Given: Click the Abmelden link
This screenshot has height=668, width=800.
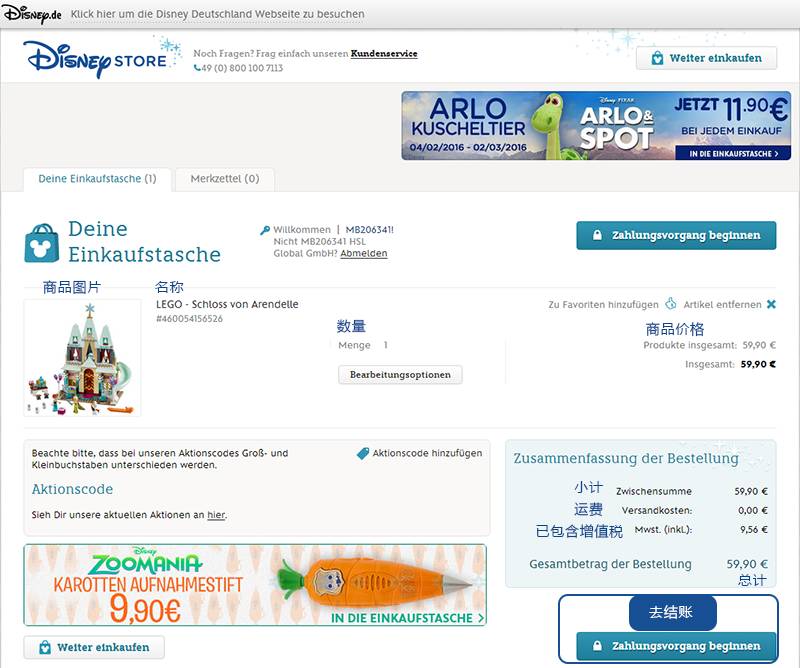Looking at the screenshot, I should pyautogui.click(x=364, y=254).
